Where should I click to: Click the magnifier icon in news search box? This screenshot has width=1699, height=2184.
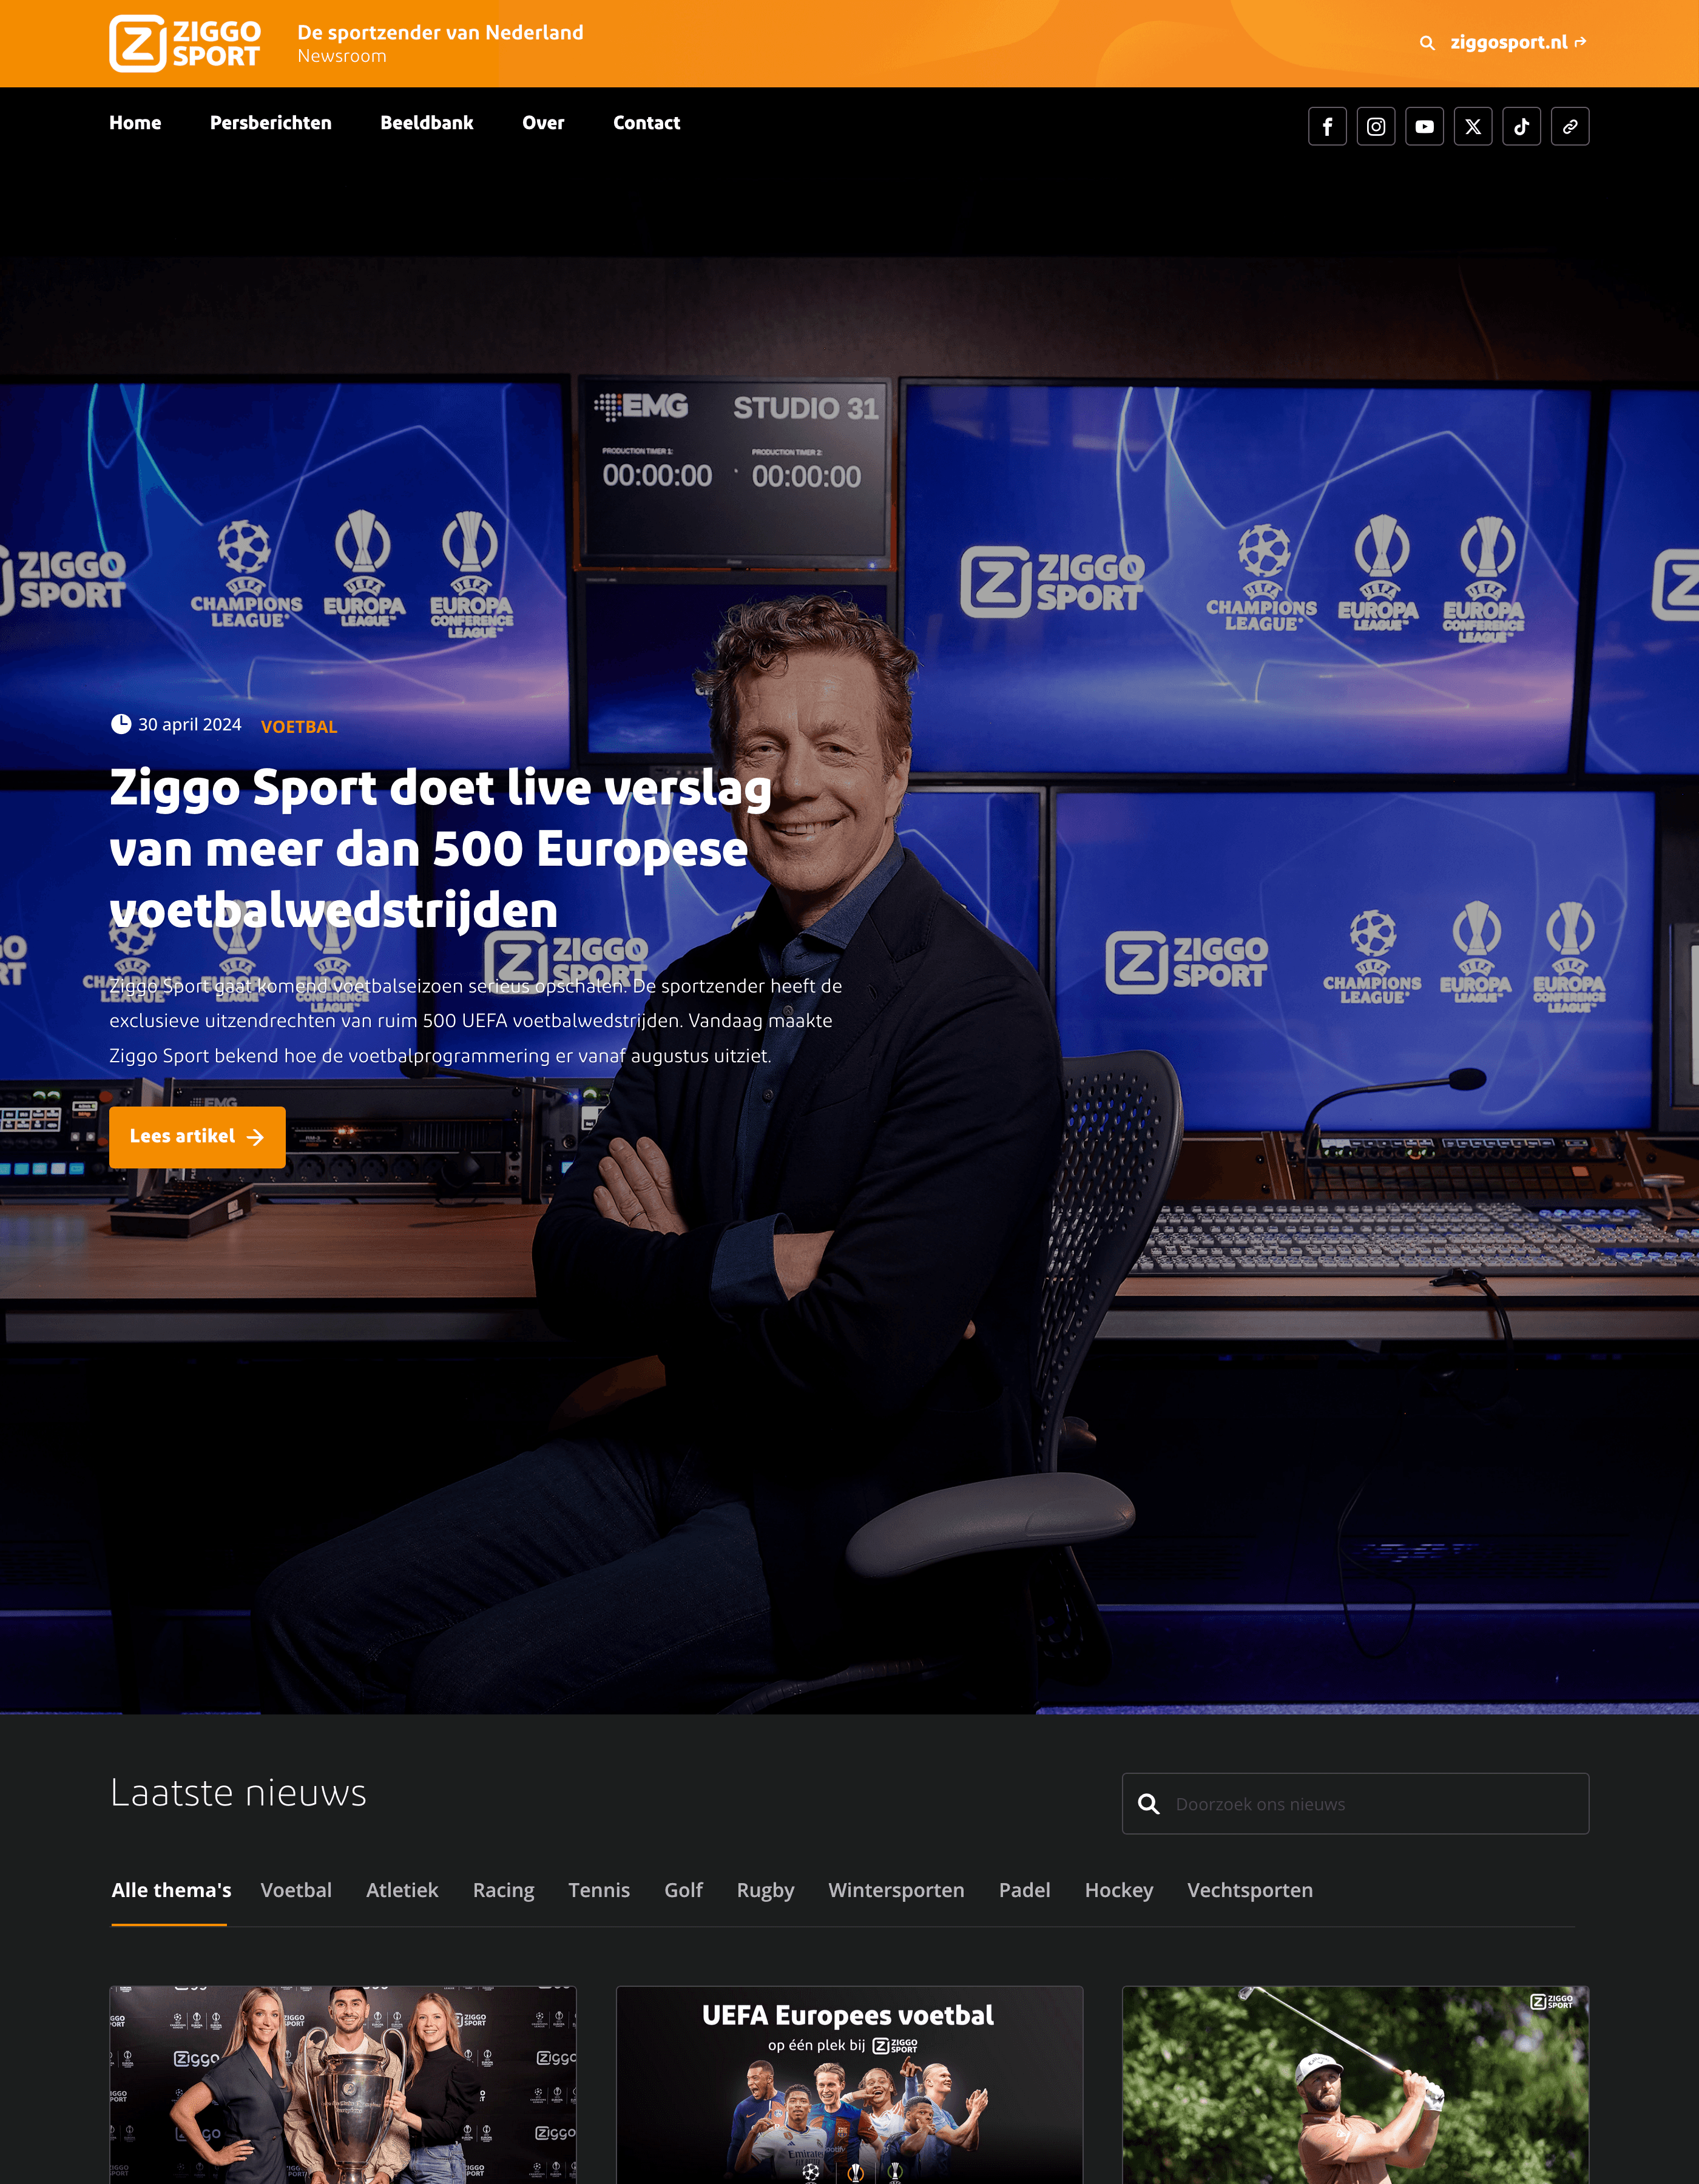coord(1149,1804)
